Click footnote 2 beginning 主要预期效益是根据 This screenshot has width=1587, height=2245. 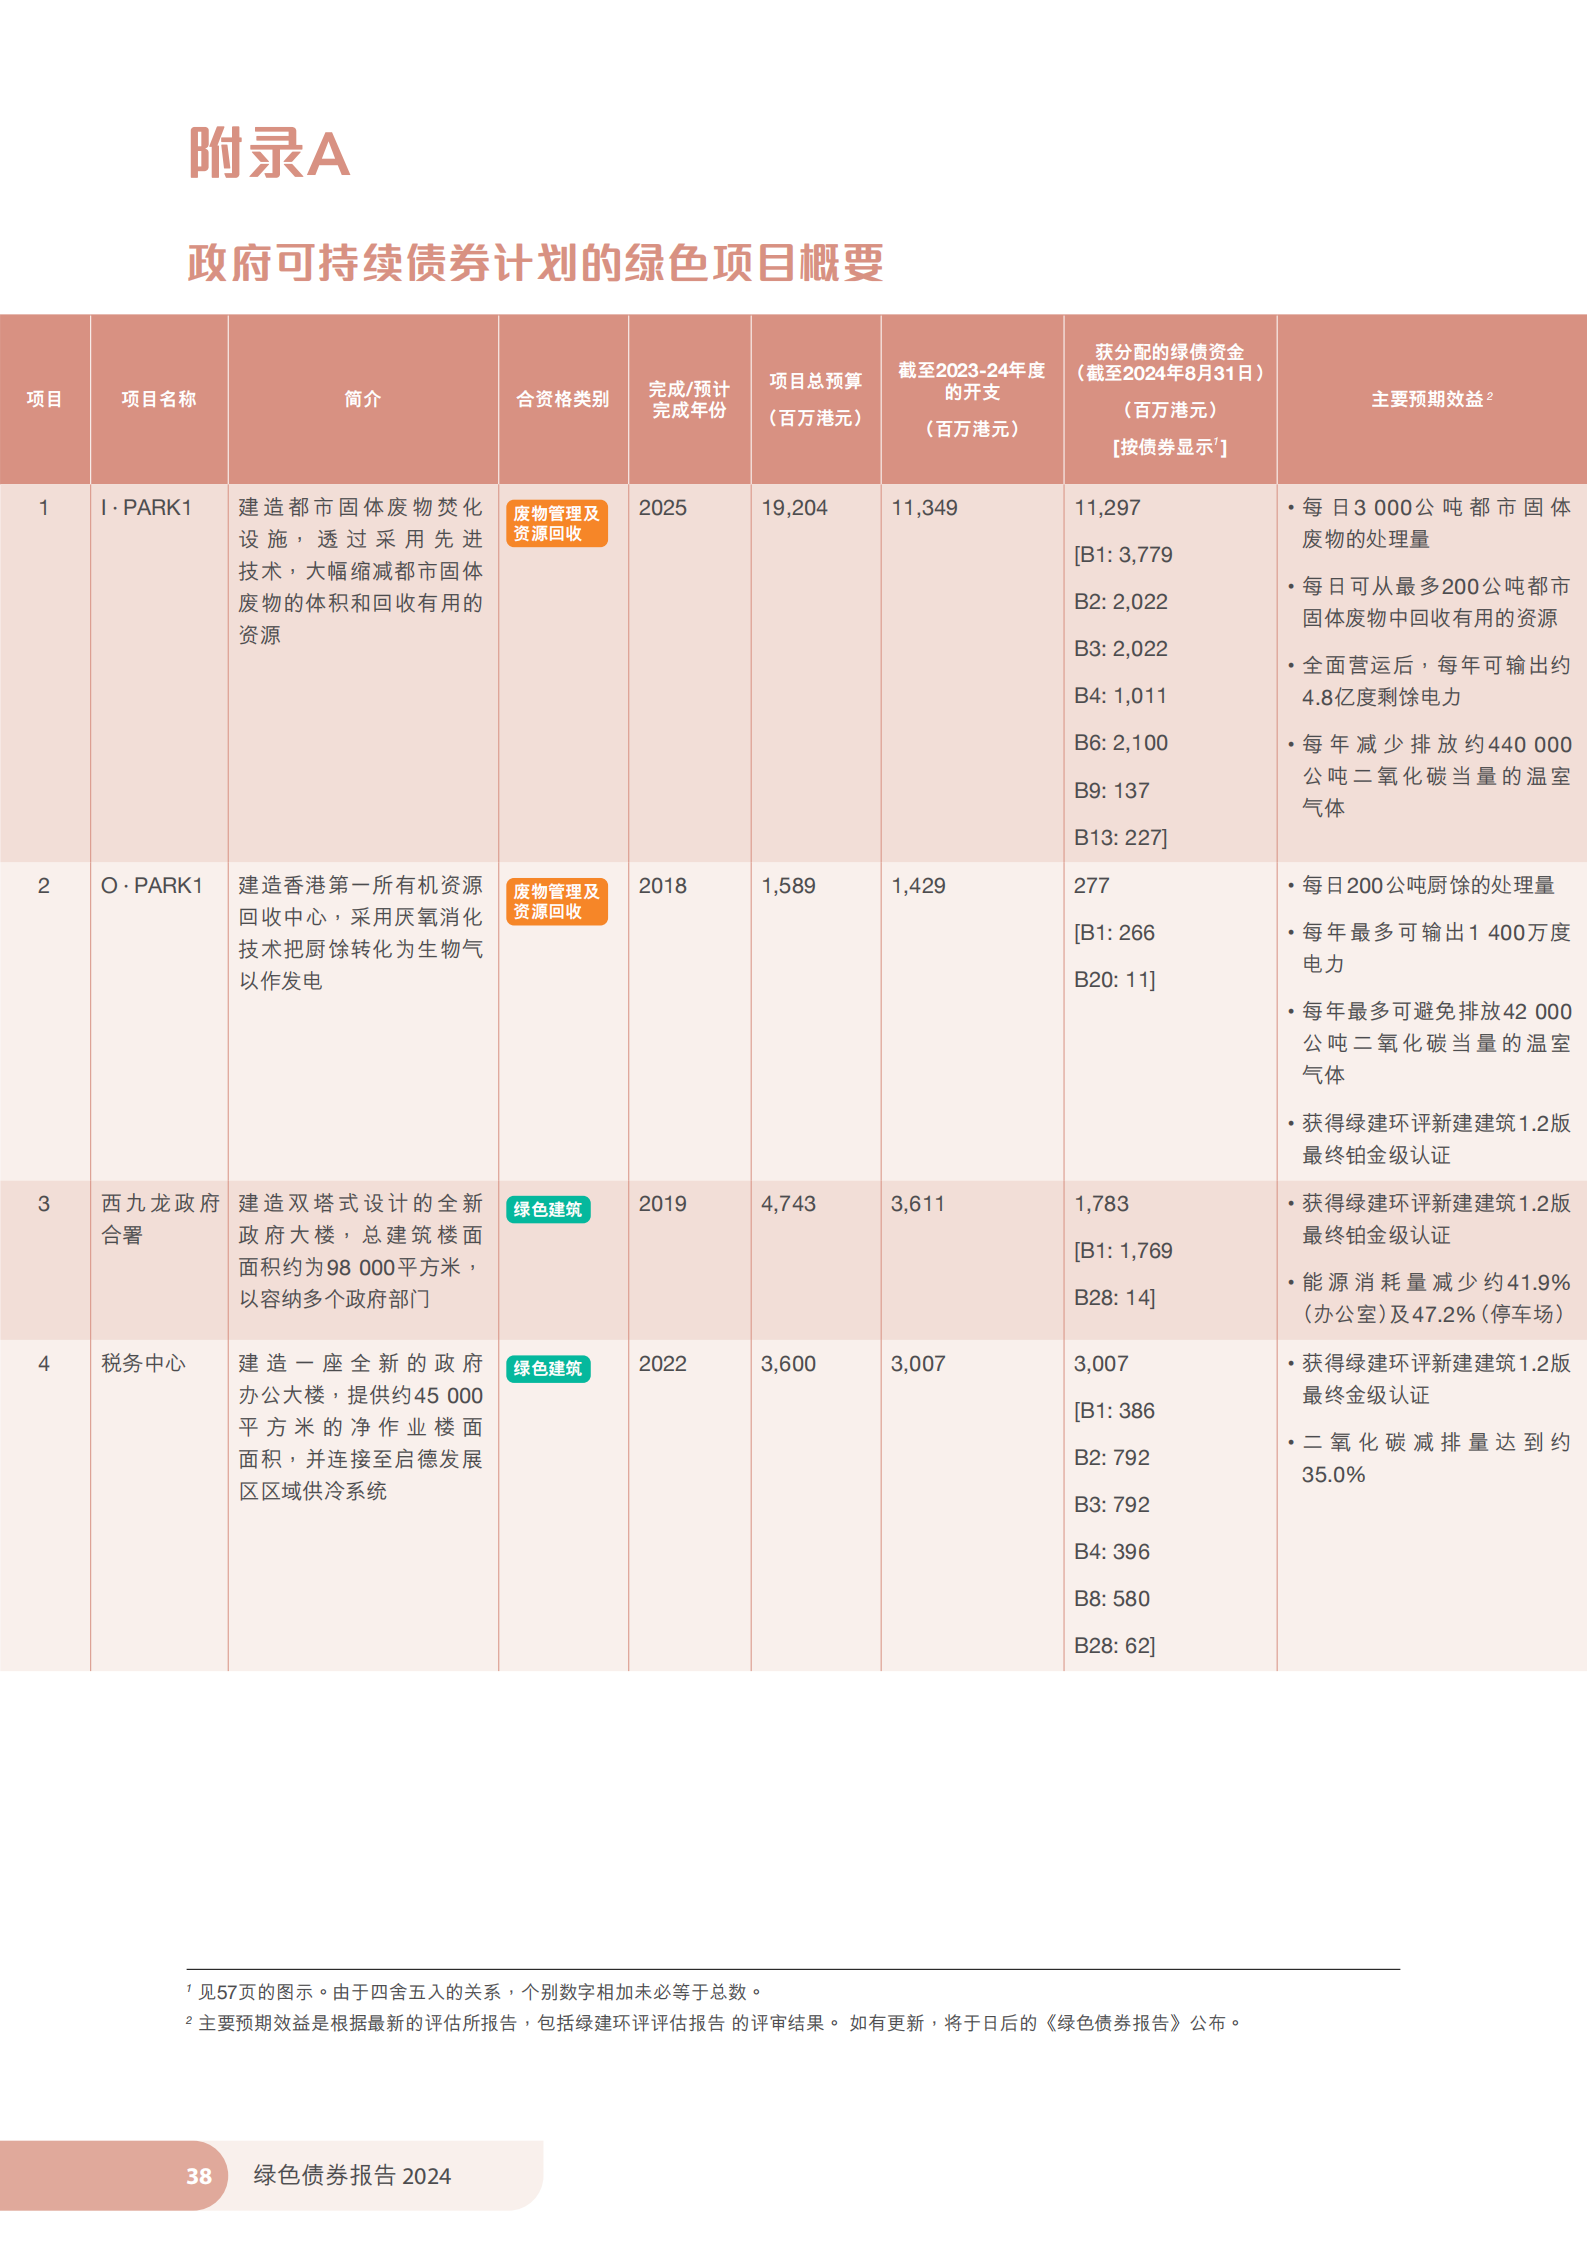(716, 2023)
